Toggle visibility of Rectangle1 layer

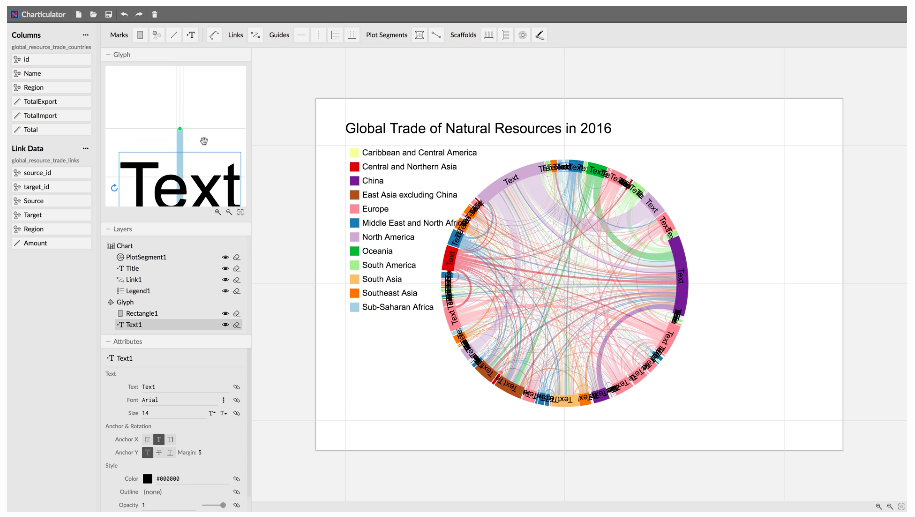point(225,313)
